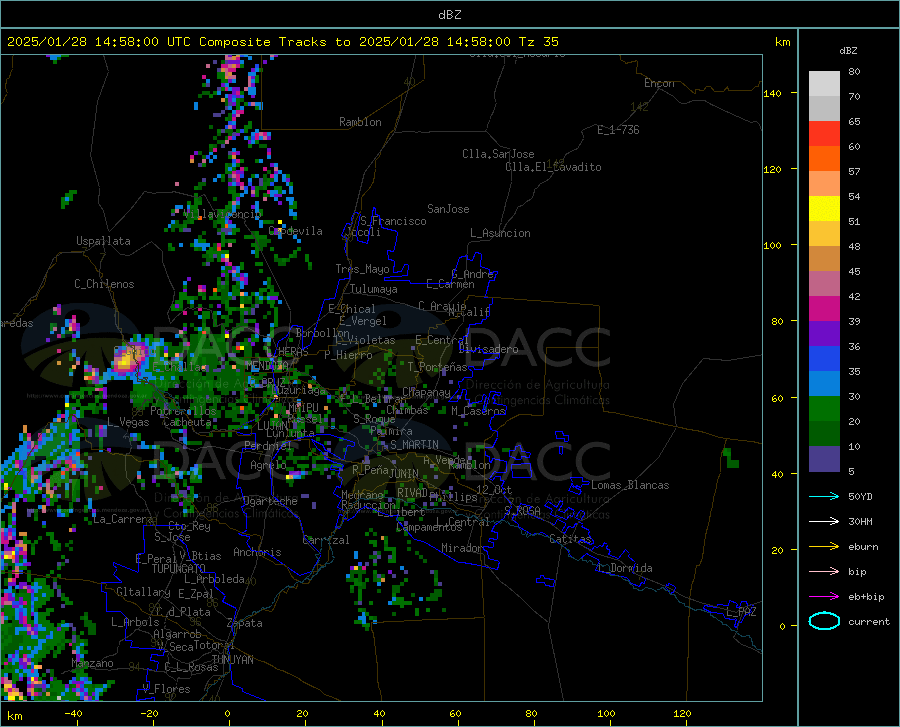Click the 'km' unit label at bottom left
The image size is (900, 727).
[14, 716]
